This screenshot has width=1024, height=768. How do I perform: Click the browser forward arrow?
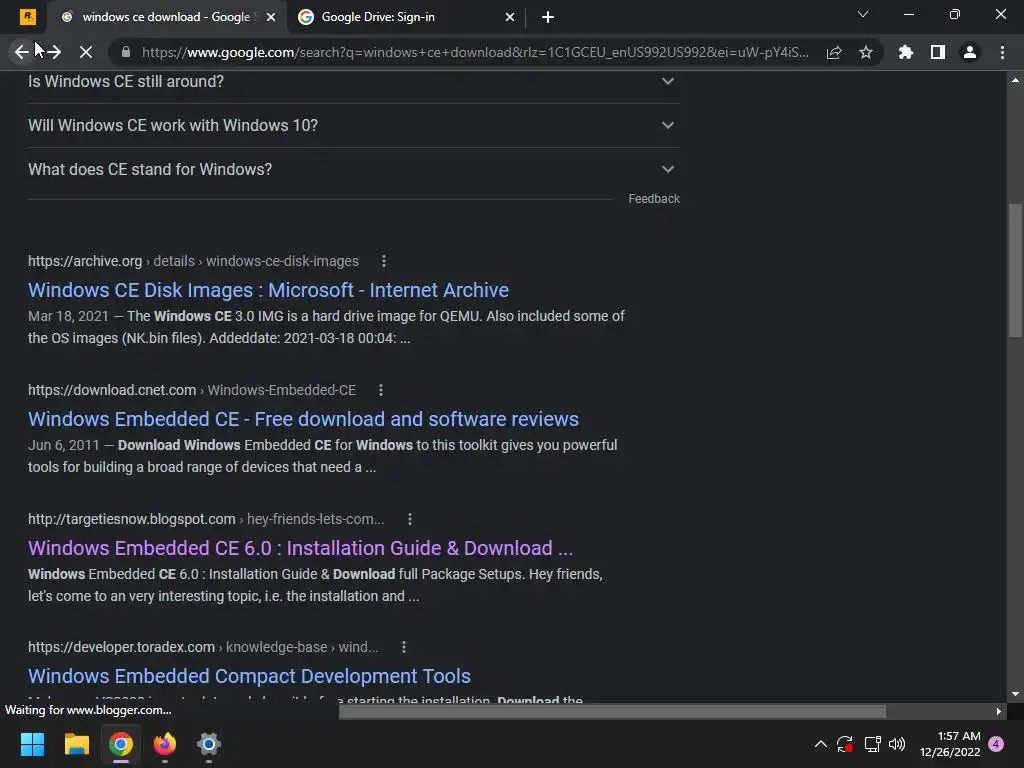[54, 52]
